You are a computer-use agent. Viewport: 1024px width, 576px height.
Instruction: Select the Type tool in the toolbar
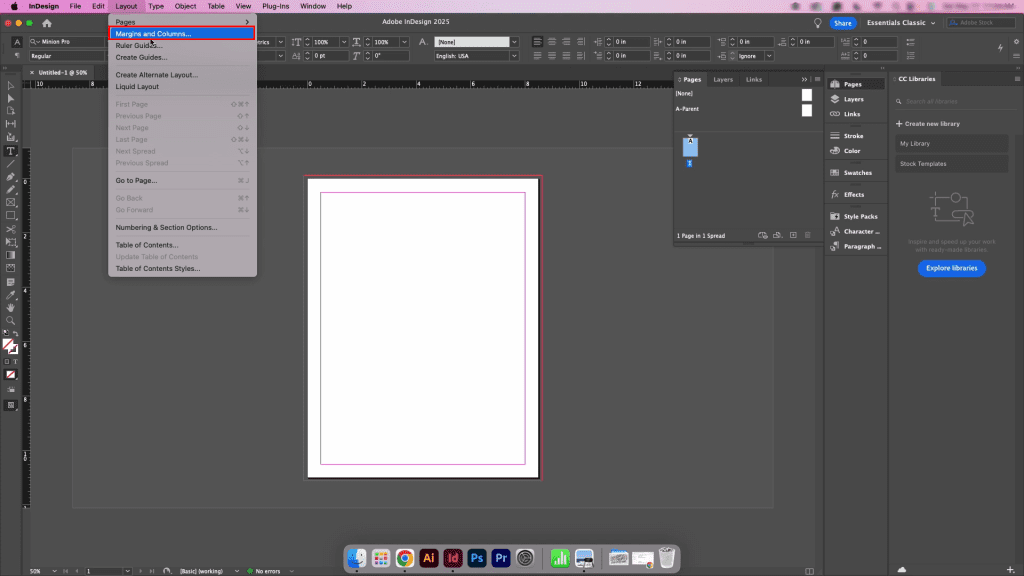pyautogui.click(x=11, y=149)
